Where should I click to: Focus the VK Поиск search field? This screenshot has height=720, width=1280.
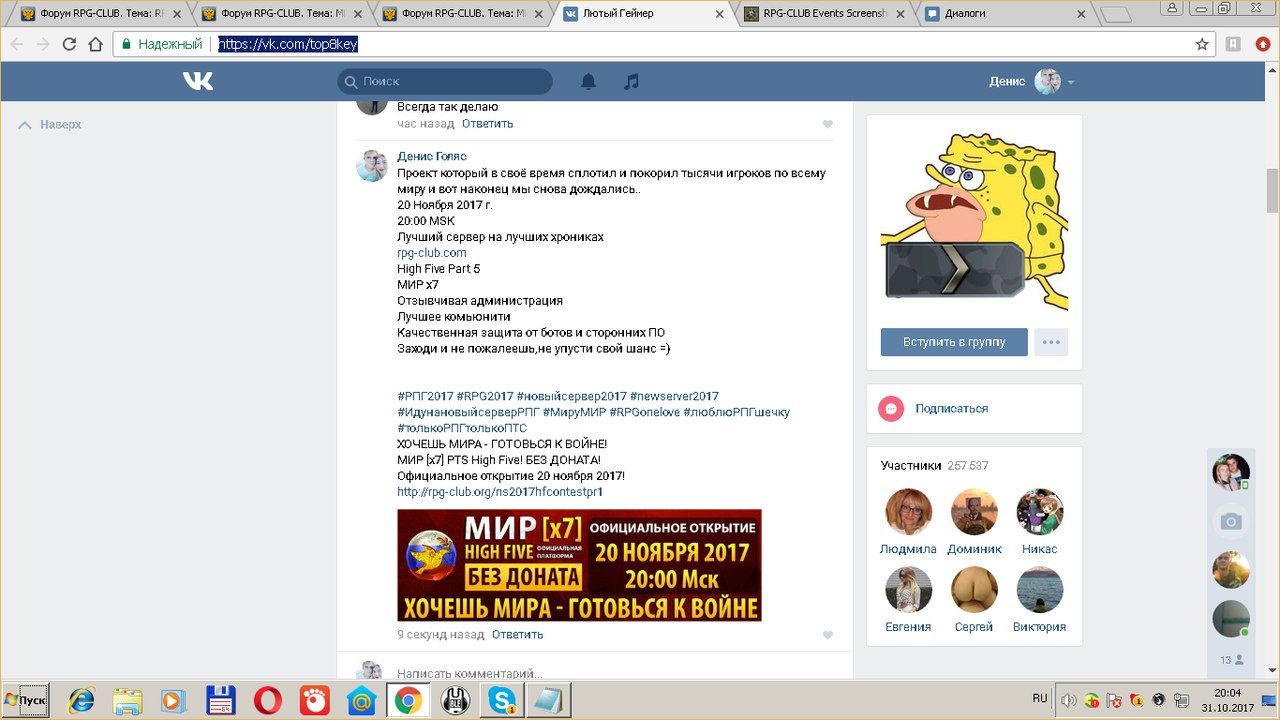[445, 82]
